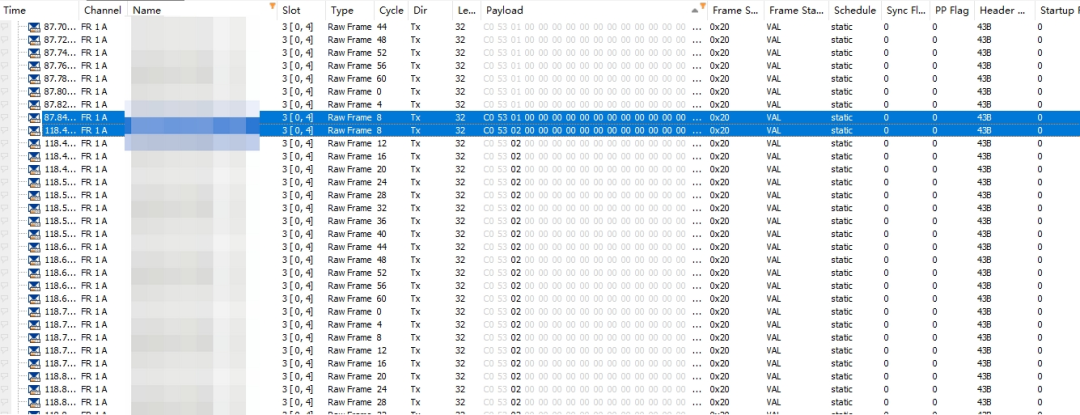Toggle the marker beside the 87.70 row
Viewport: 1080px width, 415px height.
(x=7, y=27)
